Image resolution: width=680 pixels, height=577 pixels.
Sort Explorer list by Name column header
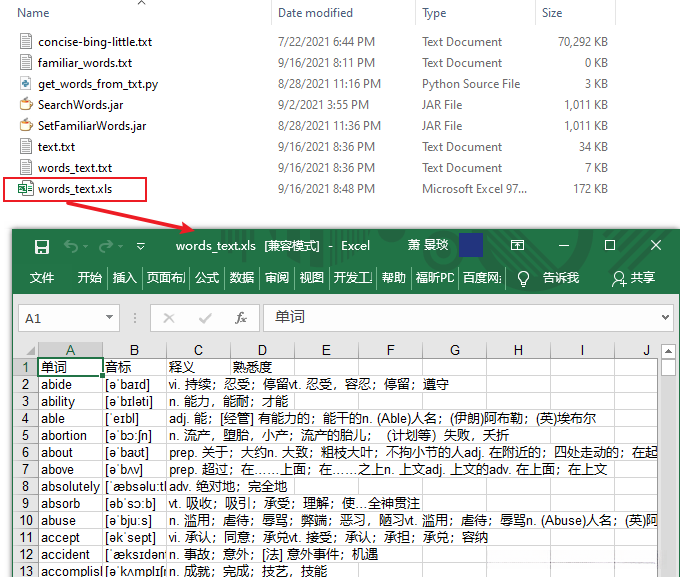tap(33, 13)
